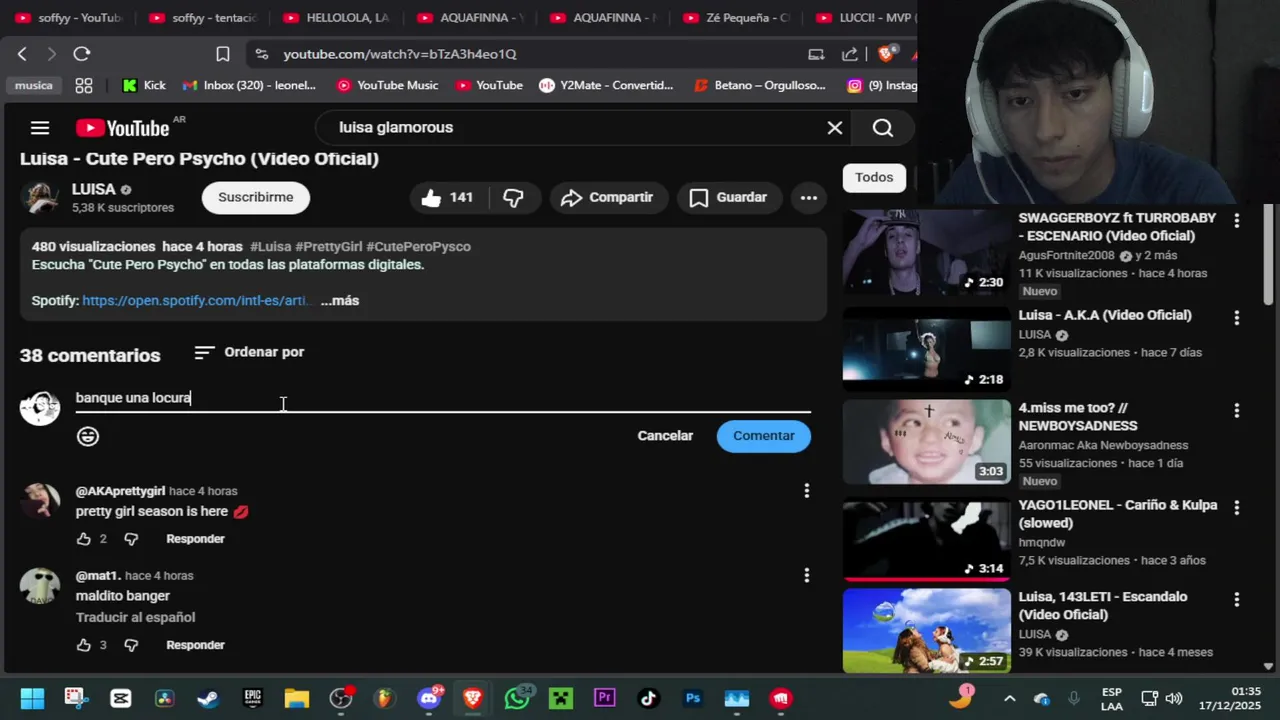Cancel the comment with Cancelar
The height and width of the screenshot is (720, 1280).
tap(665, 435)
